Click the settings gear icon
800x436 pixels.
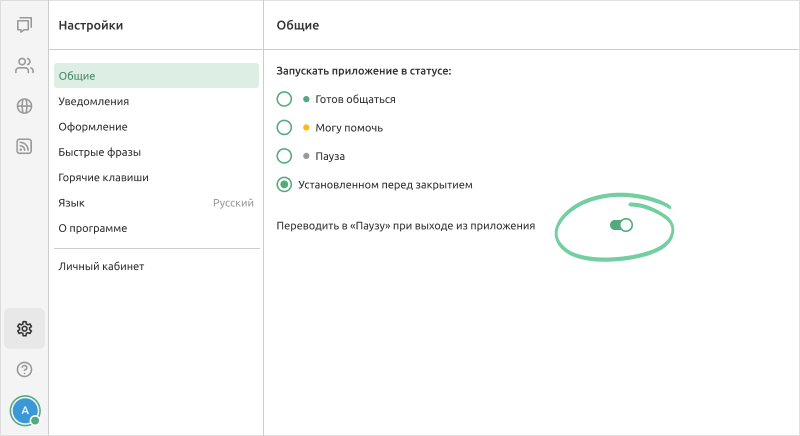[x=24, y=328]
